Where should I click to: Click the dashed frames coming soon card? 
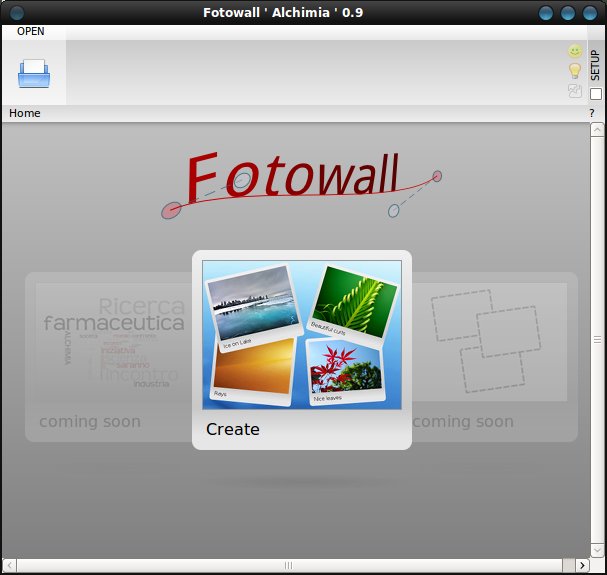[x=495, y=357]
